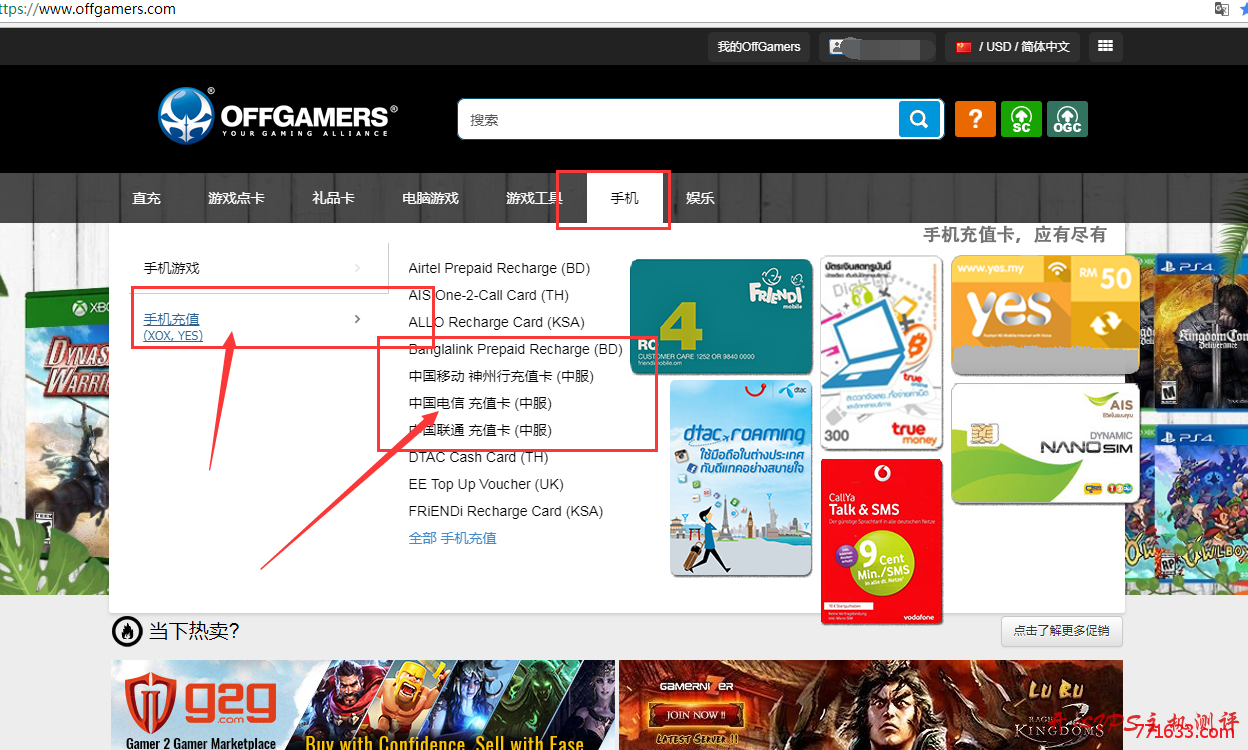Open FRiENDi Recharge Card (KSA)

(x=506, y=511)
